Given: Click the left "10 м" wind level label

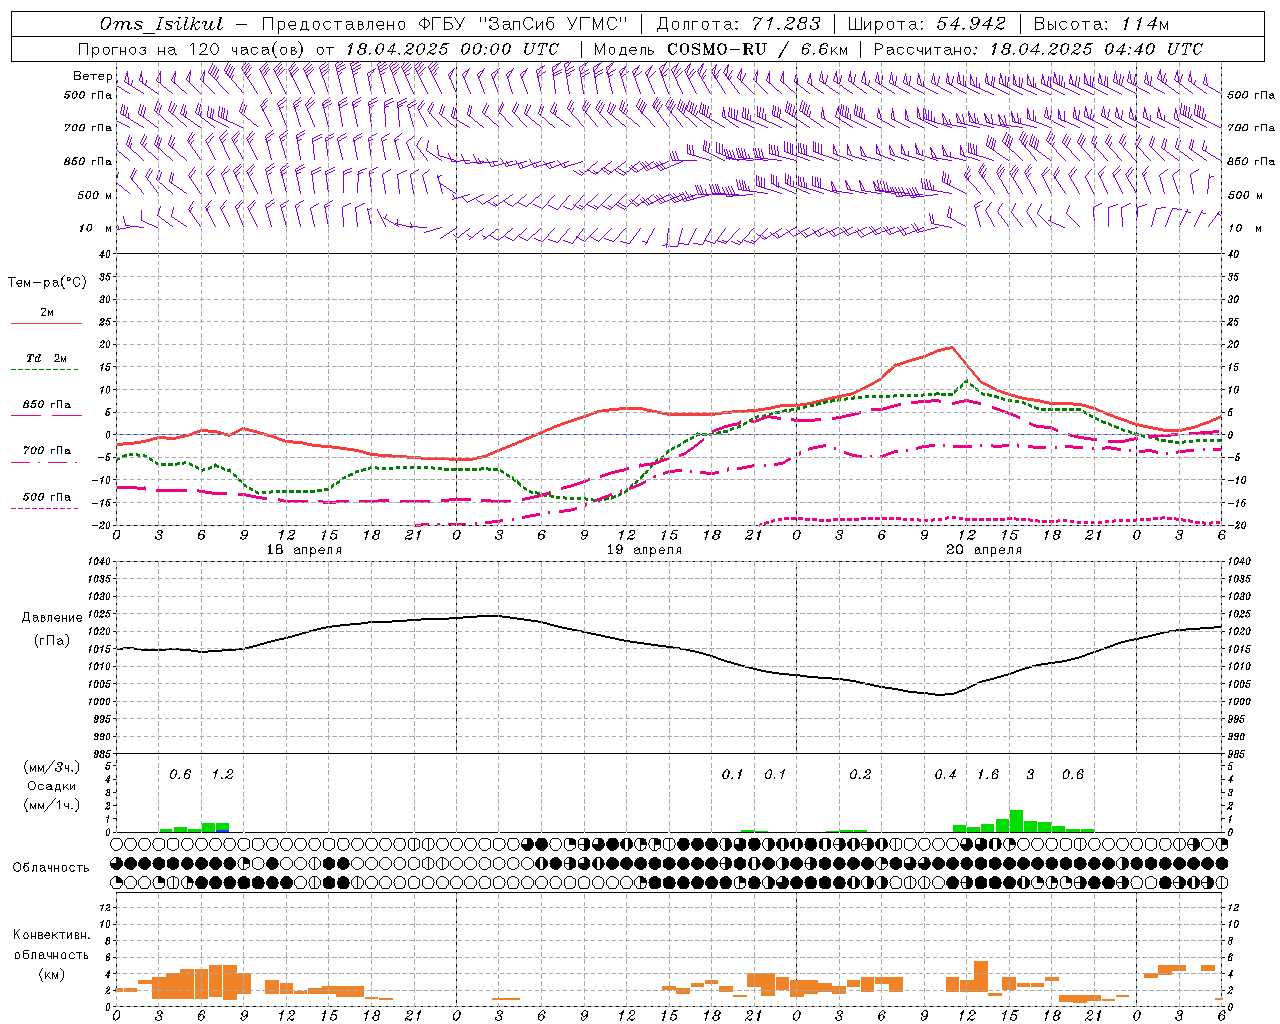Looking at the screenshot, I should [95, 228].
